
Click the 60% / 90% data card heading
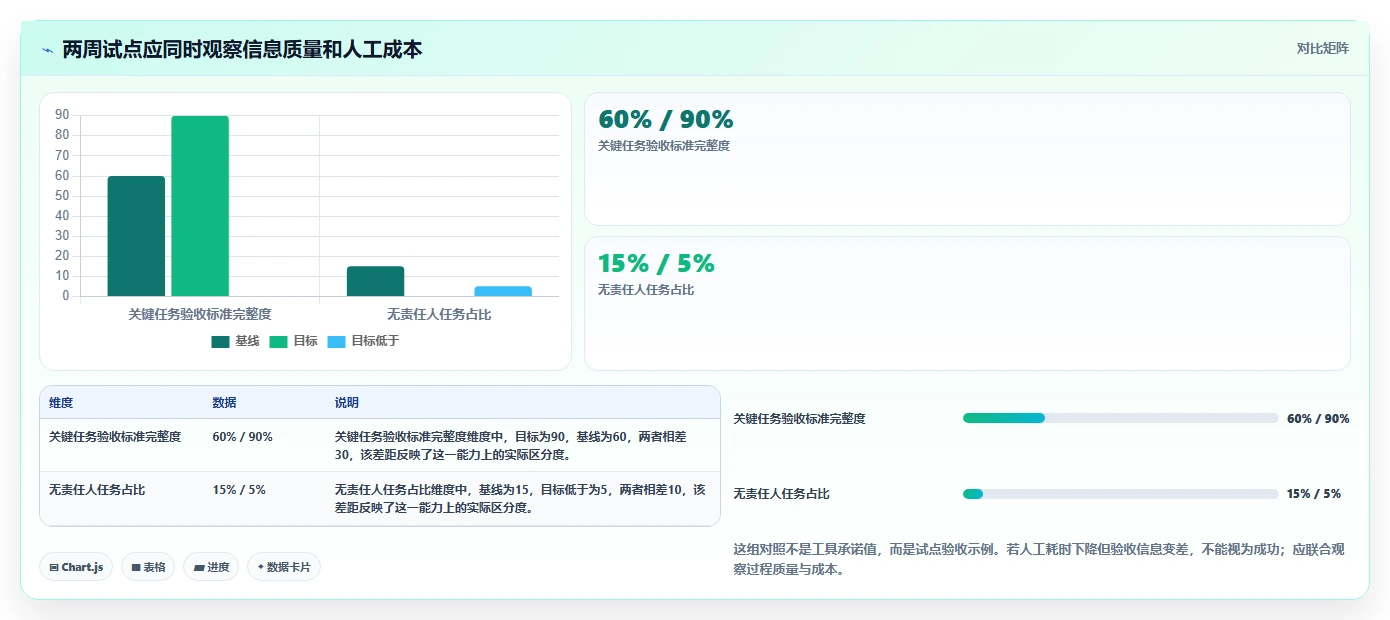(666, 119)
